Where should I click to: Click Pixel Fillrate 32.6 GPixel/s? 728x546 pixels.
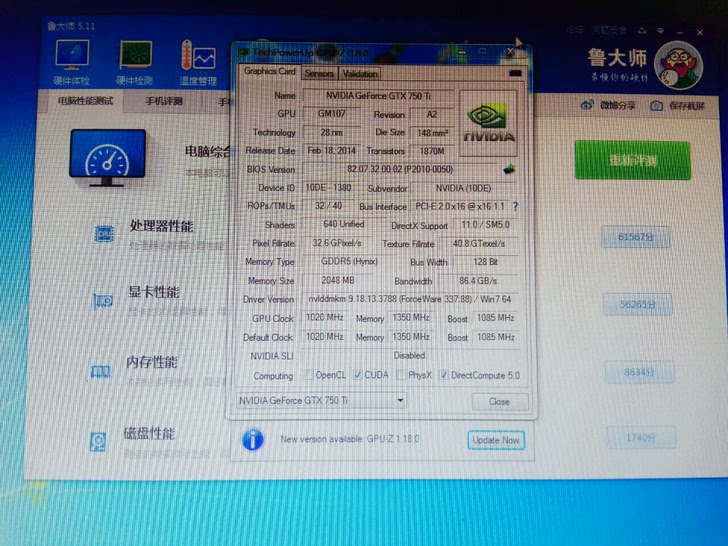point(337,243)
